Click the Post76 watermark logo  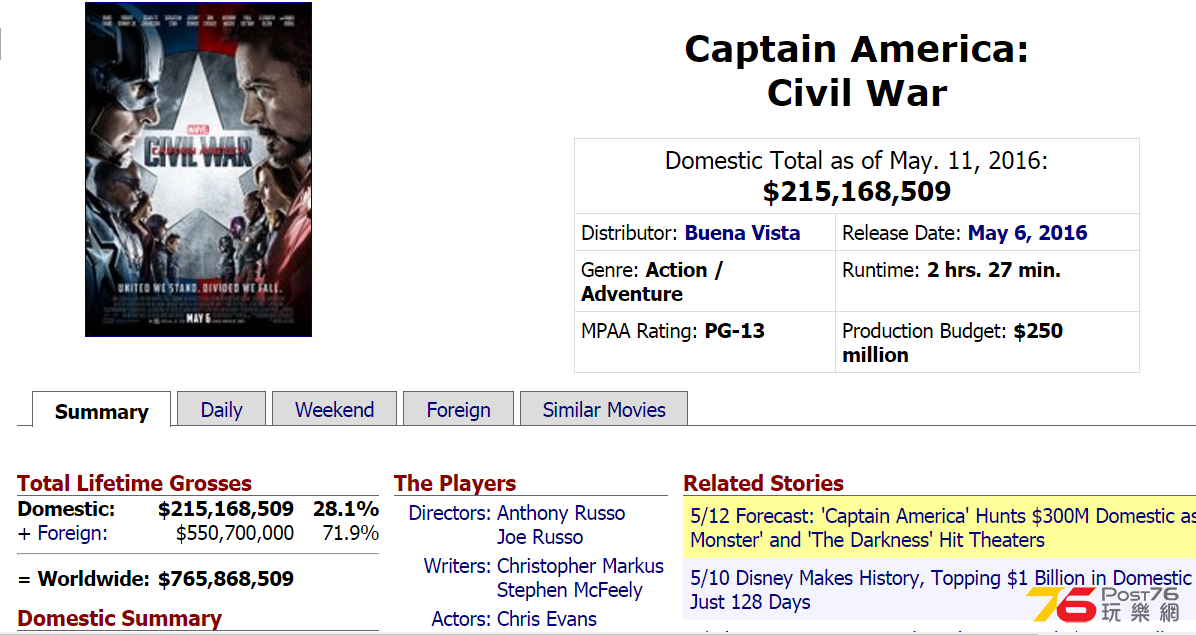pos(1104,605)
